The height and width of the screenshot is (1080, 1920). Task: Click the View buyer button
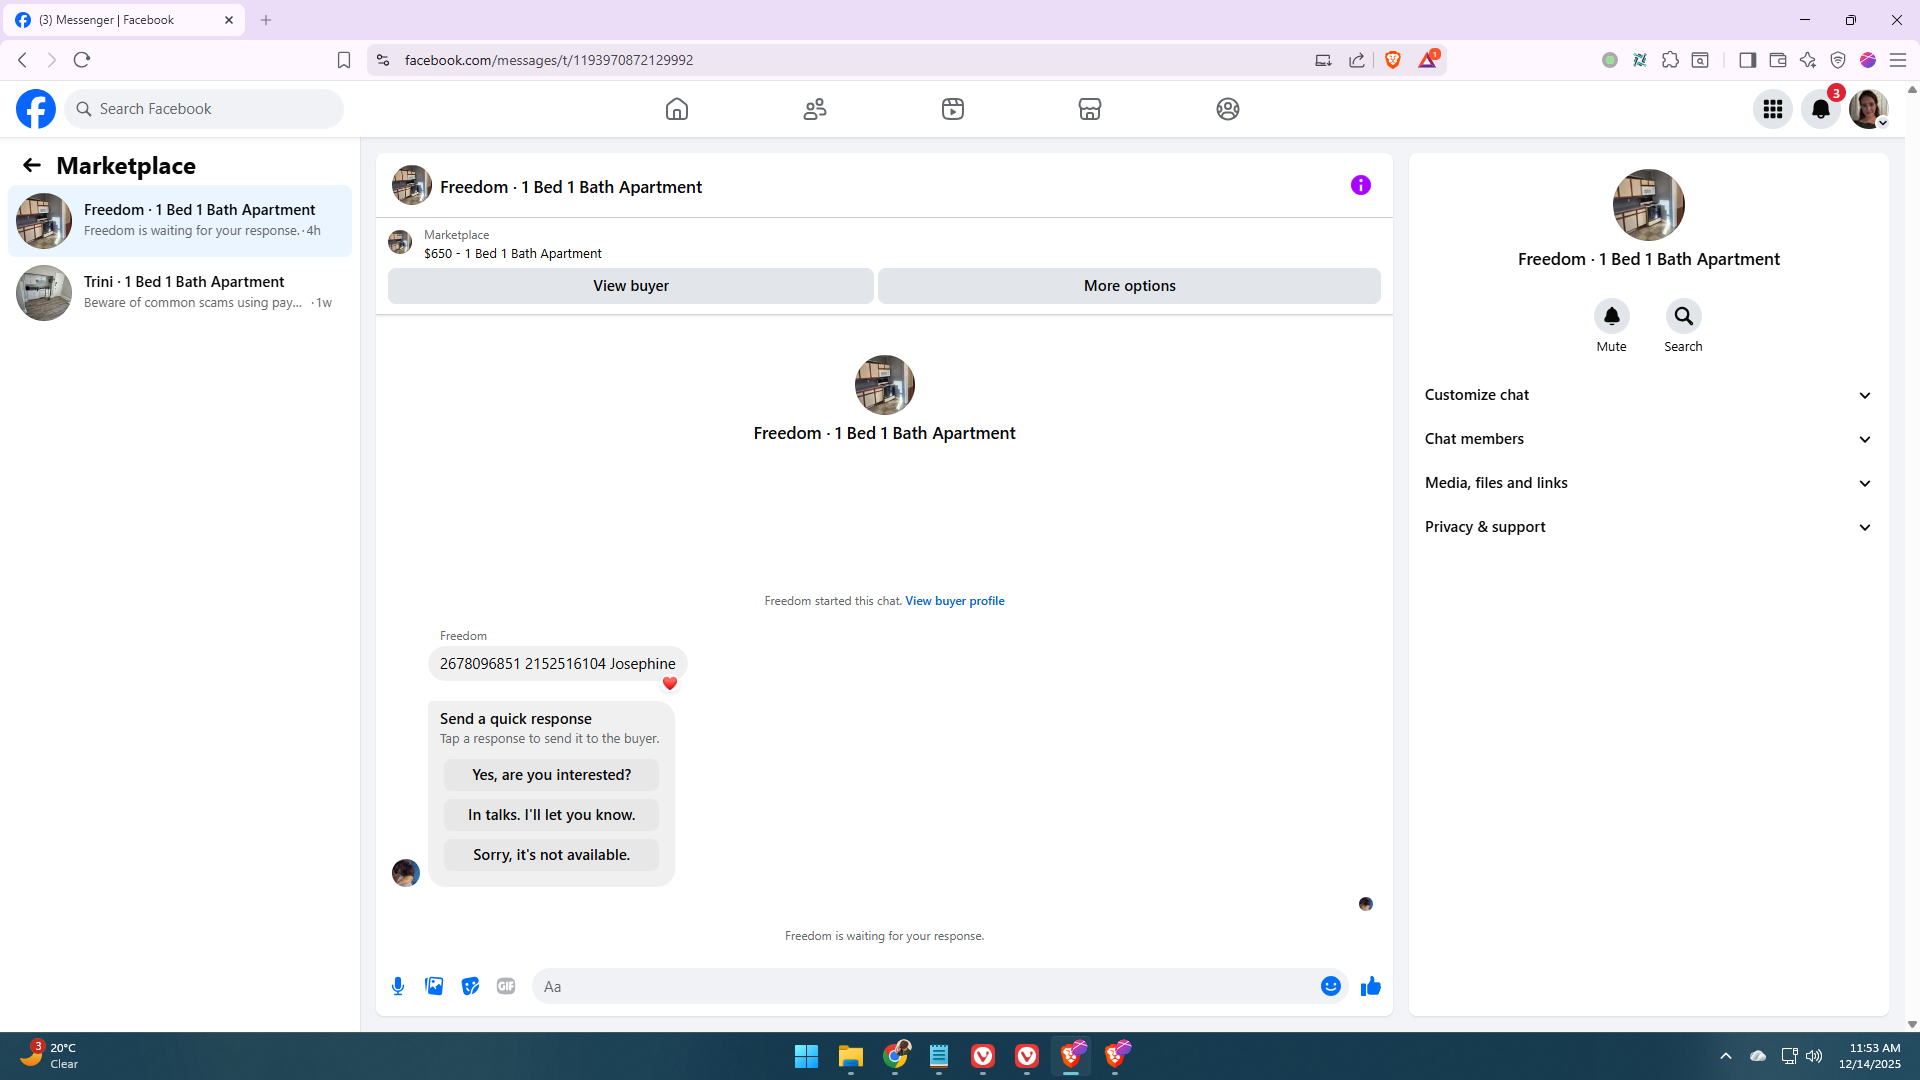point(630,286)
